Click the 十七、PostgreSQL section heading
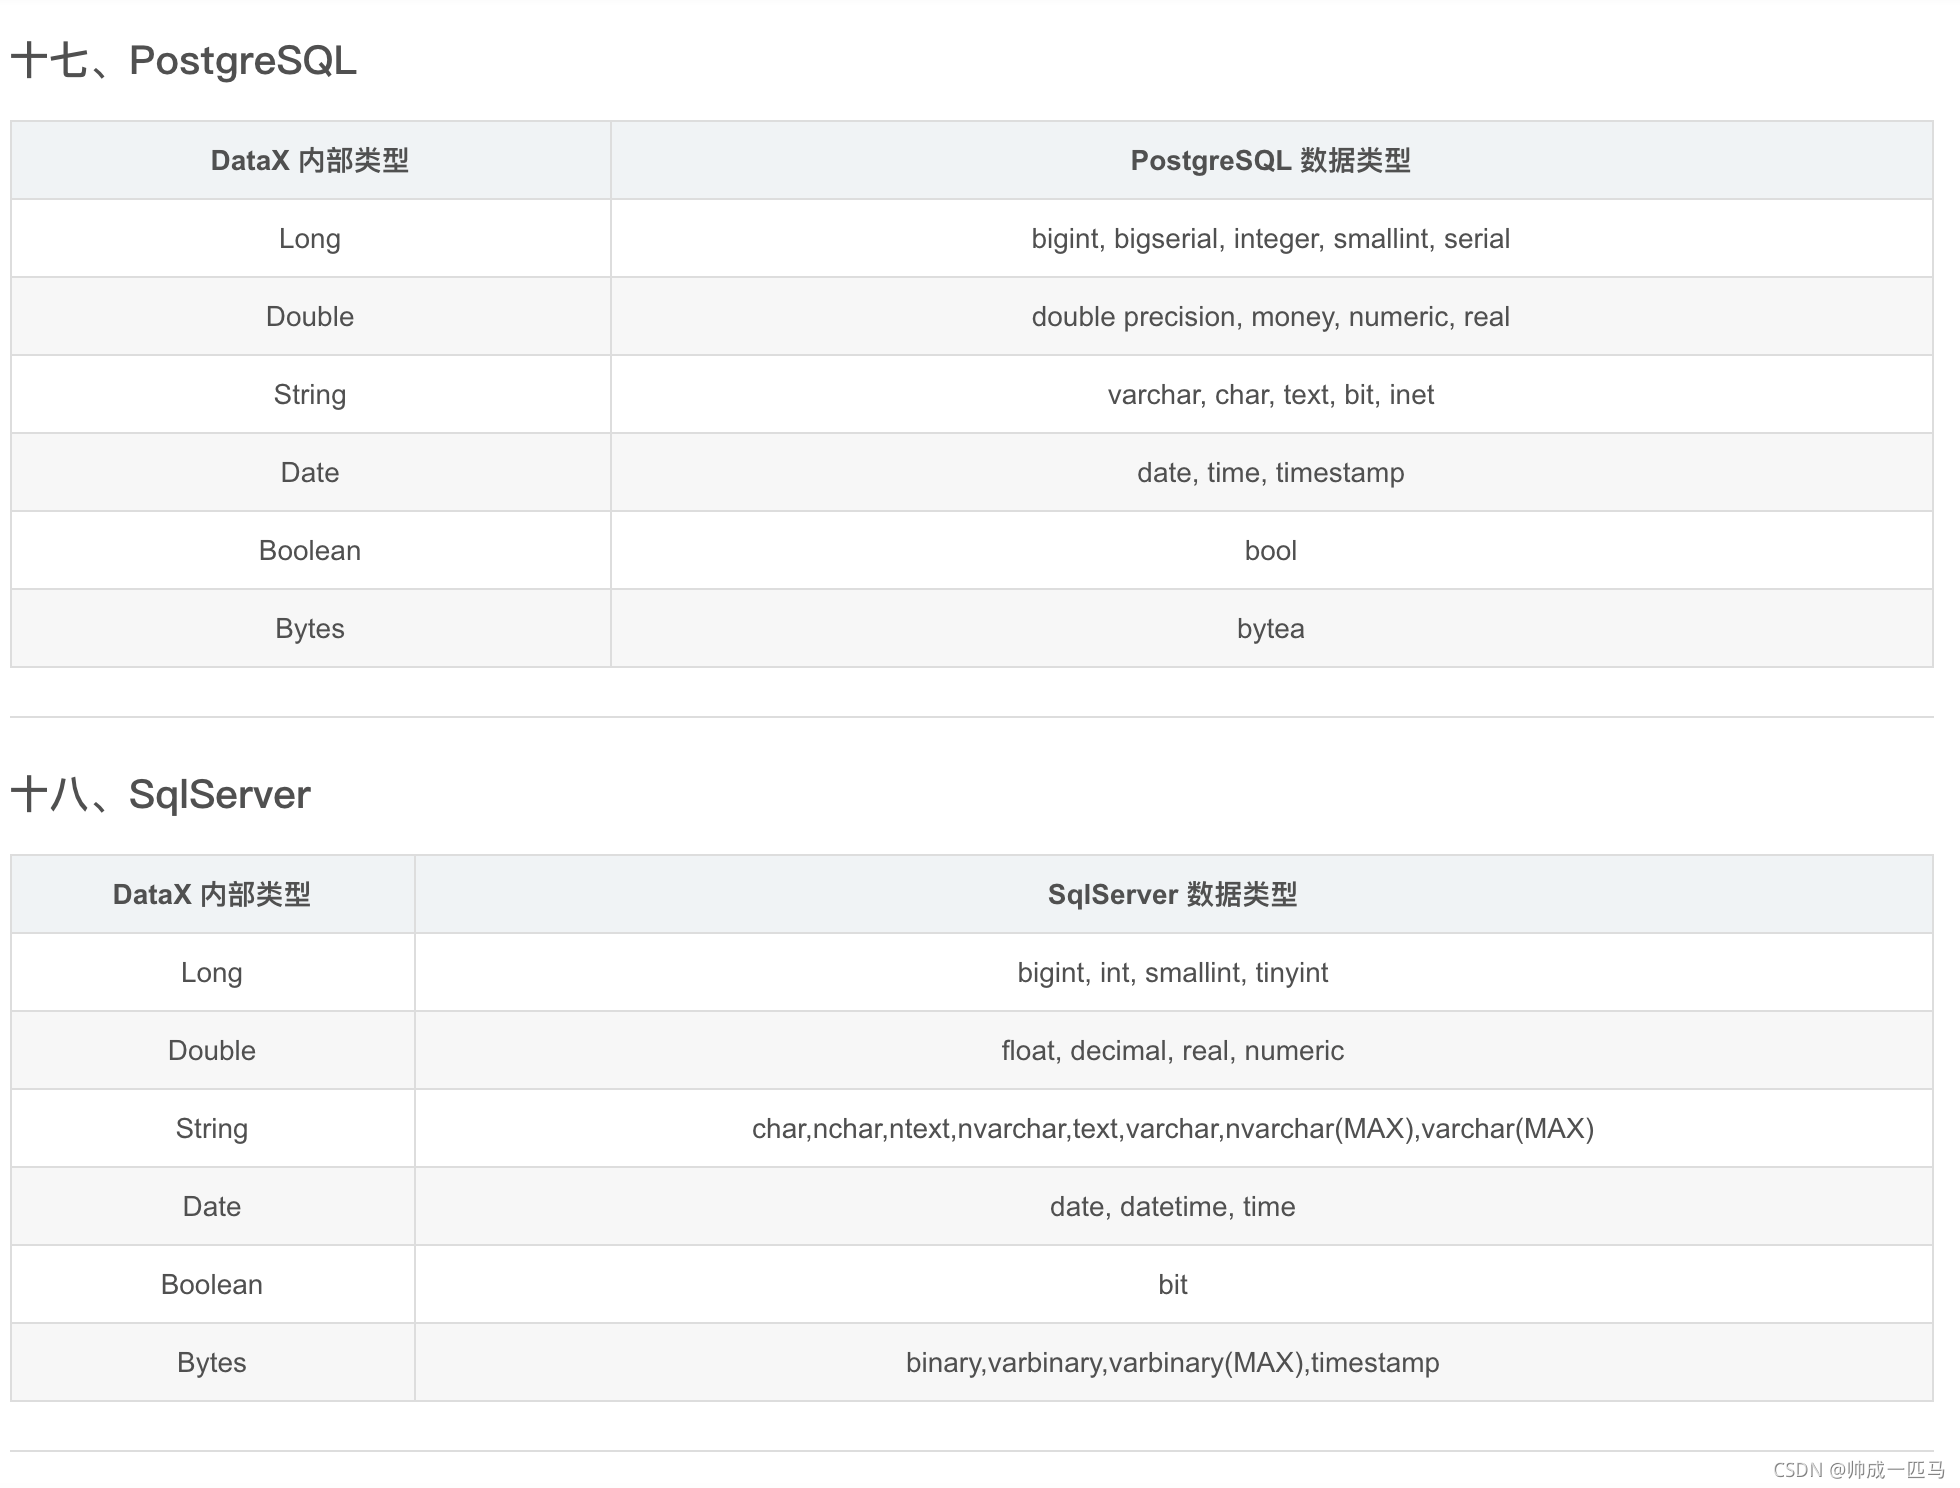The height and width of the screenshot is (1488, 1960). pyautogui.click(x=183, y=61)
